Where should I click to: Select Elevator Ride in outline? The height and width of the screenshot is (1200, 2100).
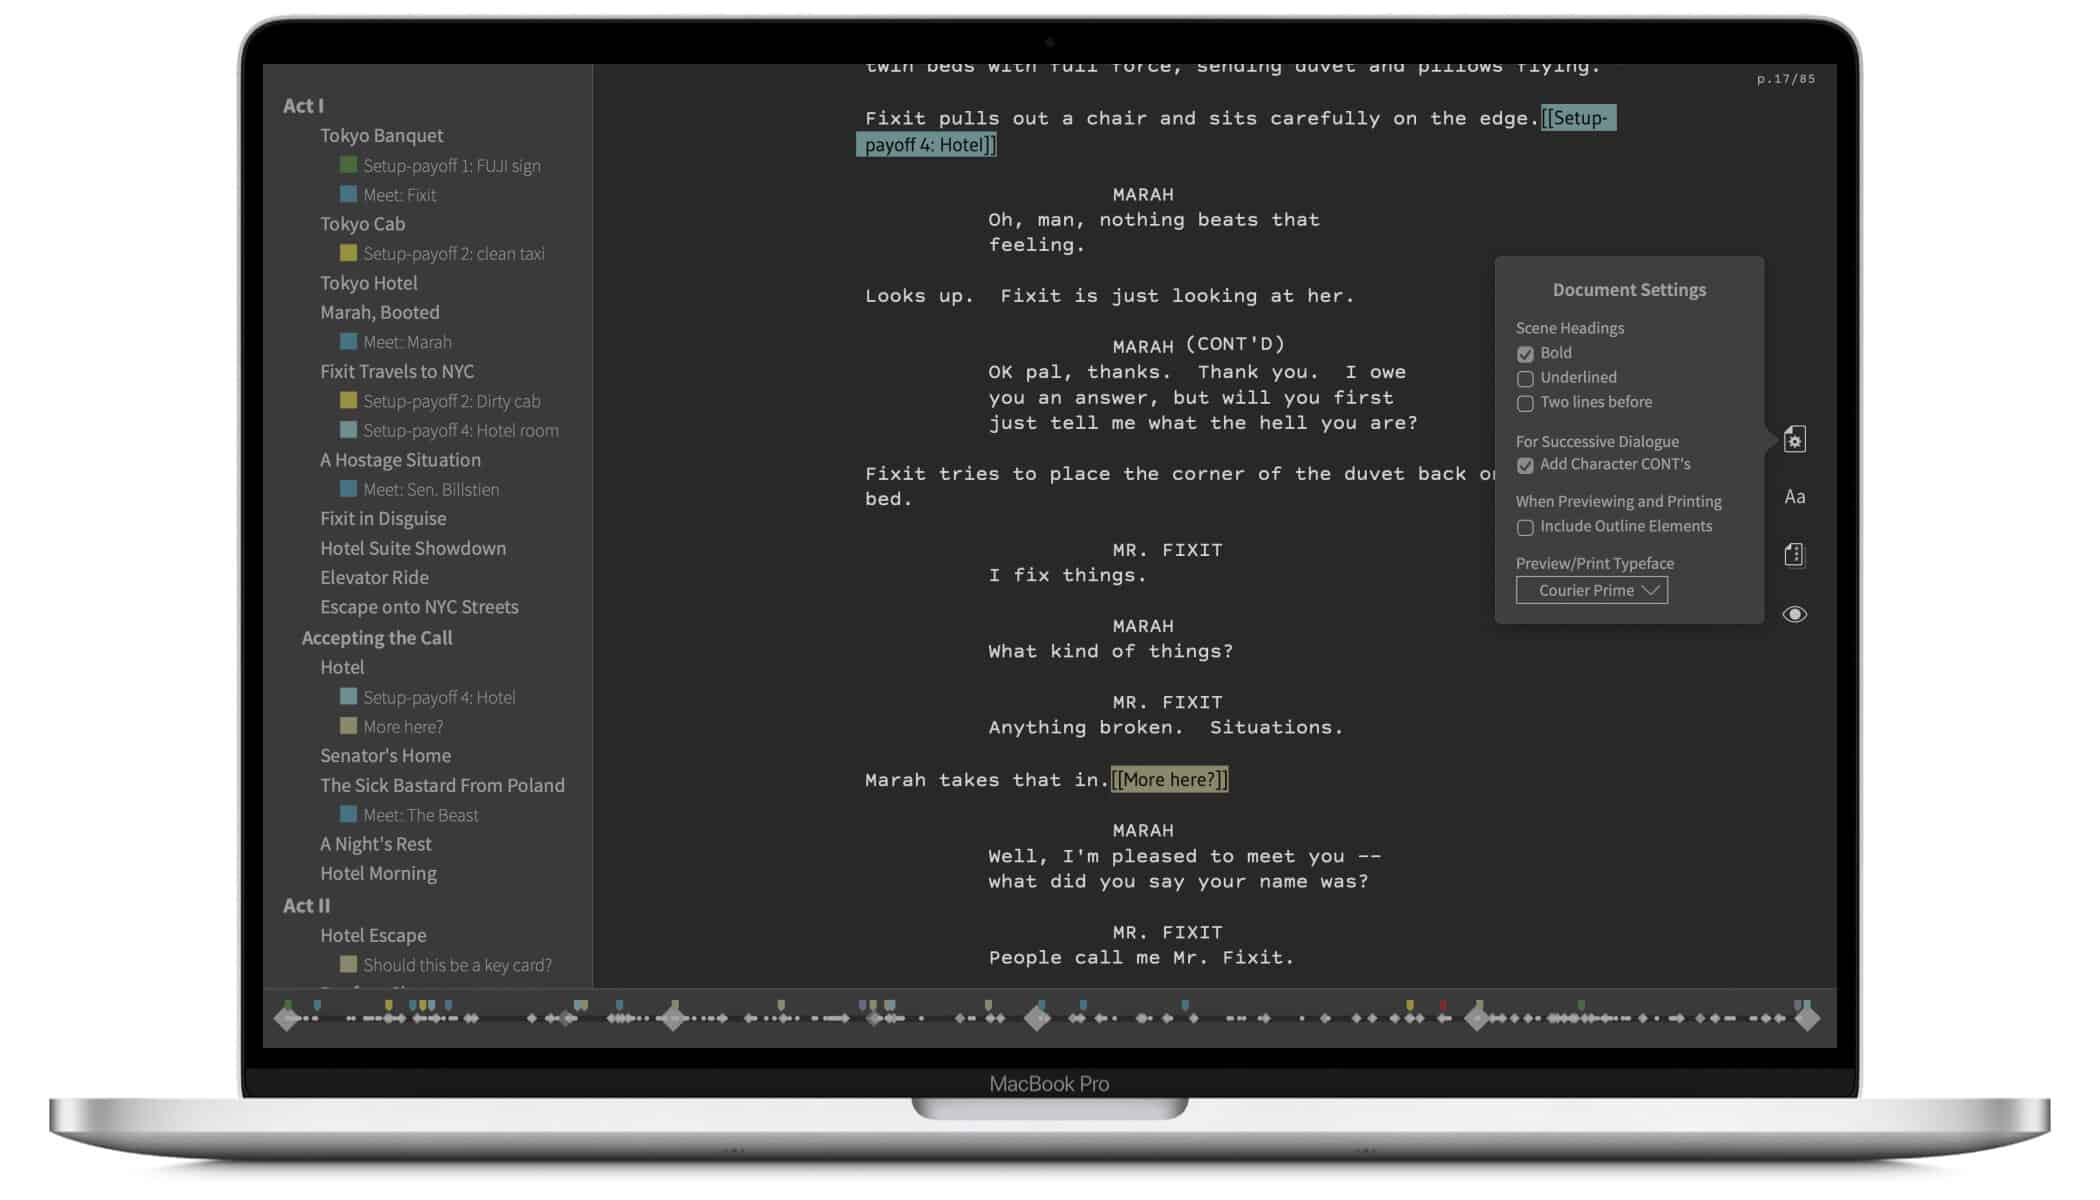click(374, 577)
